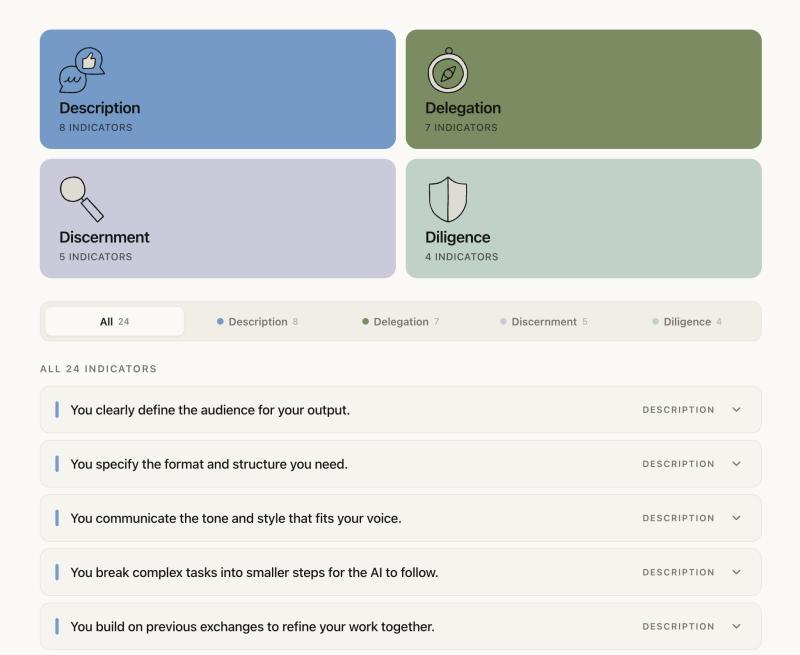The height and width of the screenshot is (655, 800).
Task: Click 'You clearly define the audience' indicator text
Action: 210,410
